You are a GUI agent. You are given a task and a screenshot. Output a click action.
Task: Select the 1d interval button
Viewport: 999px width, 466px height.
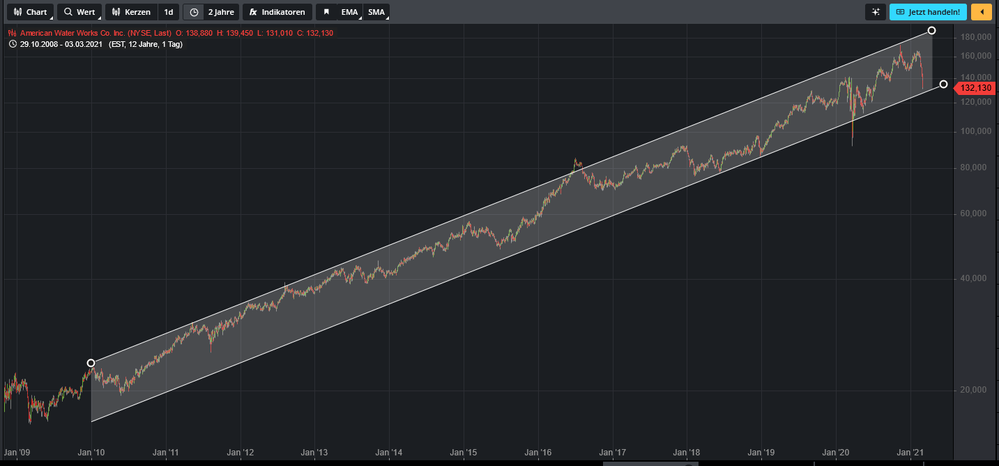coord(168,12)
